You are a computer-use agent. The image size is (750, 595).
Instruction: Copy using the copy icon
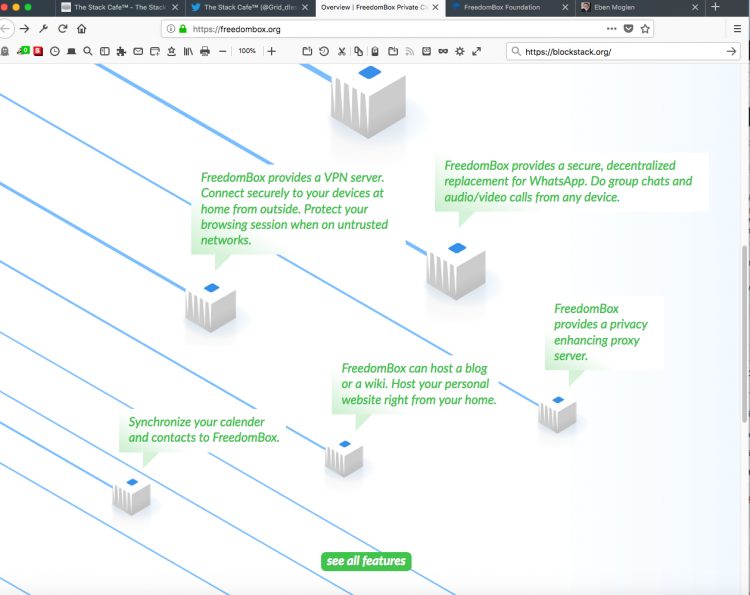pyautogui.click(x=358, y=51)
